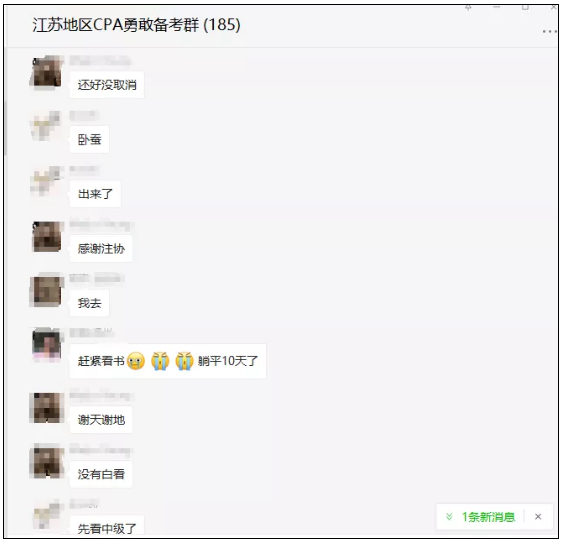Image resolution: width=561 pixels, height=545 pixels.
Task: Select the 感谢注协 message bubble
Action: (x=101, y=248)
